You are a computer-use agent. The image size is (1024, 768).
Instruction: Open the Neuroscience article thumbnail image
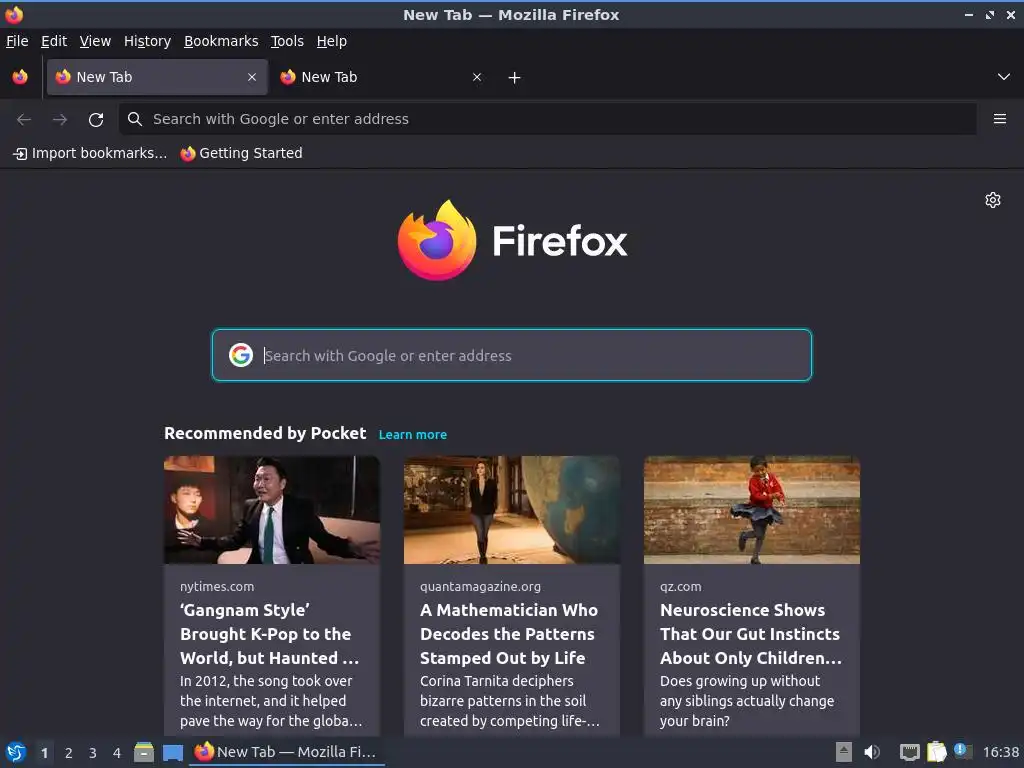coord(752,509)
